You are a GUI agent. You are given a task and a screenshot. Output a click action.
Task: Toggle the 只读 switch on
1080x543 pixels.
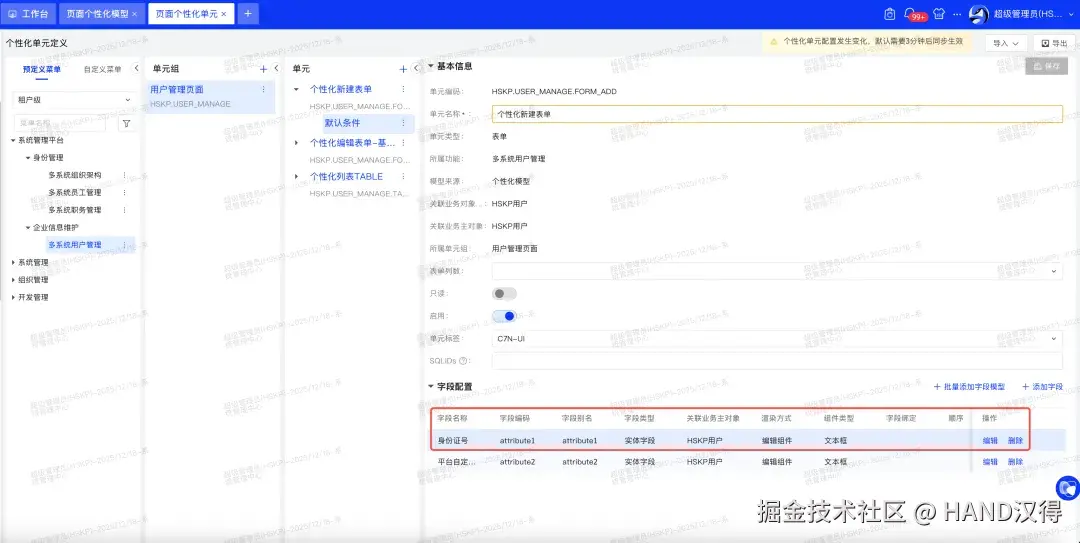pos(504,294)
